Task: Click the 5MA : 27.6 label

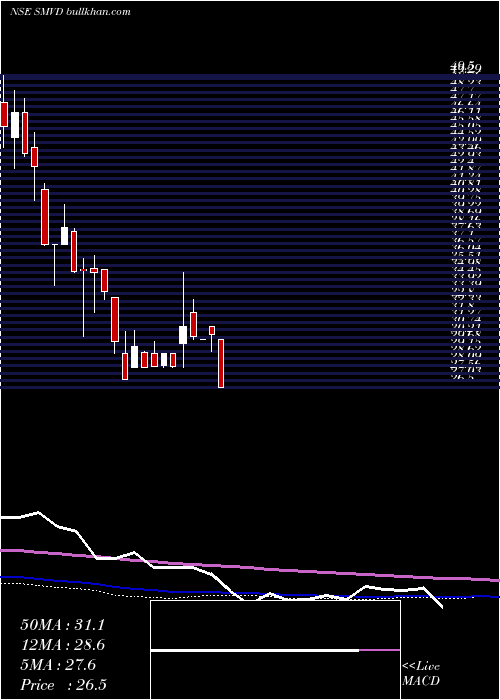Action: pos(58,665)
